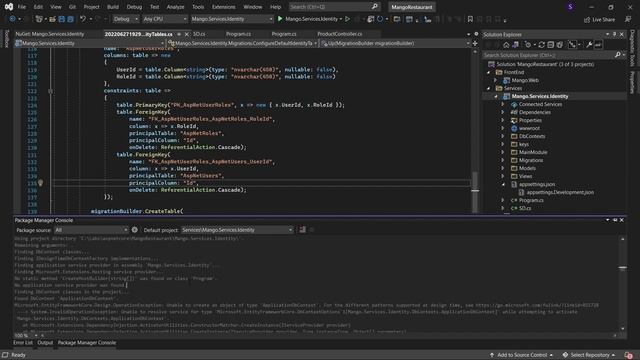Click the account profile S avatar
The width and height of the screenshot is (640, 360).
coord(570,7)
